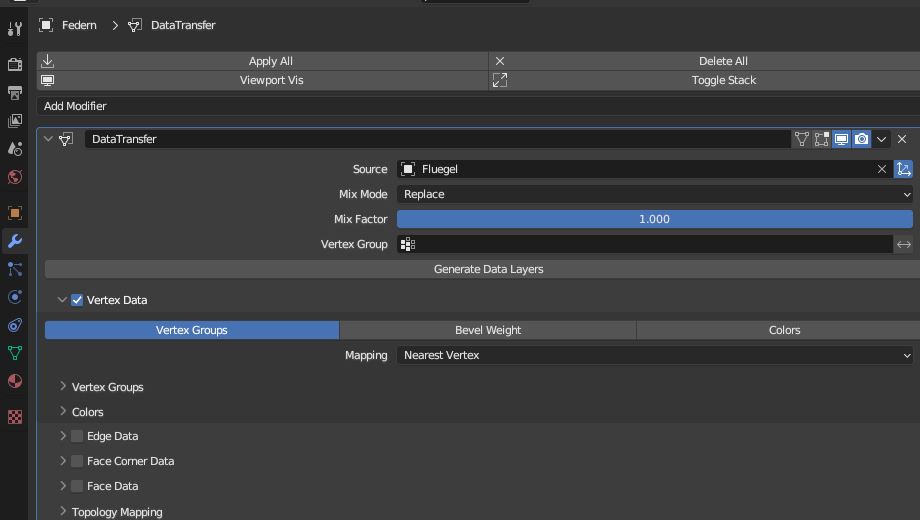Screen dimensions: 920x520
Task: Expand the Topology Mapping section
Action: pos(116,512)
